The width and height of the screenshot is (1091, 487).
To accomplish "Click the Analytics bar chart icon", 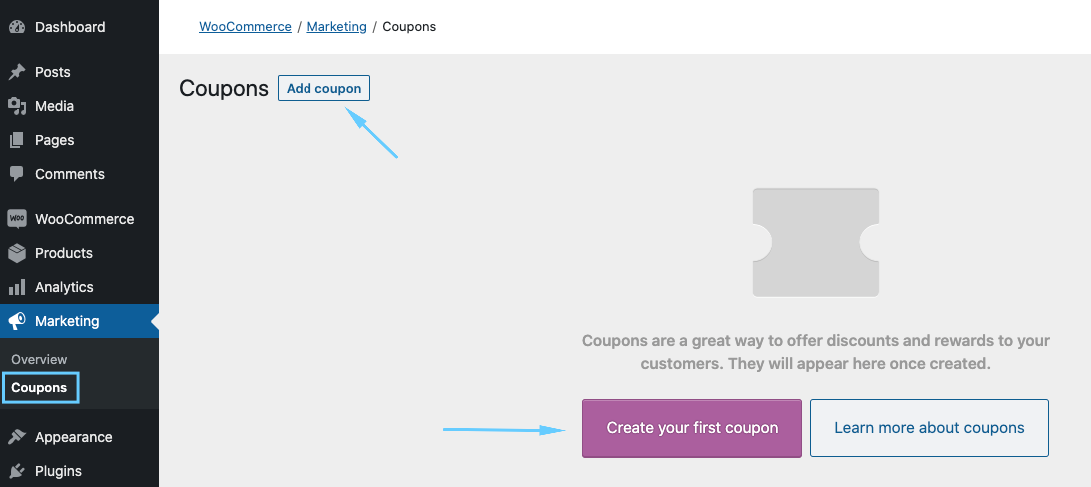I will click(x=17, y=287).
